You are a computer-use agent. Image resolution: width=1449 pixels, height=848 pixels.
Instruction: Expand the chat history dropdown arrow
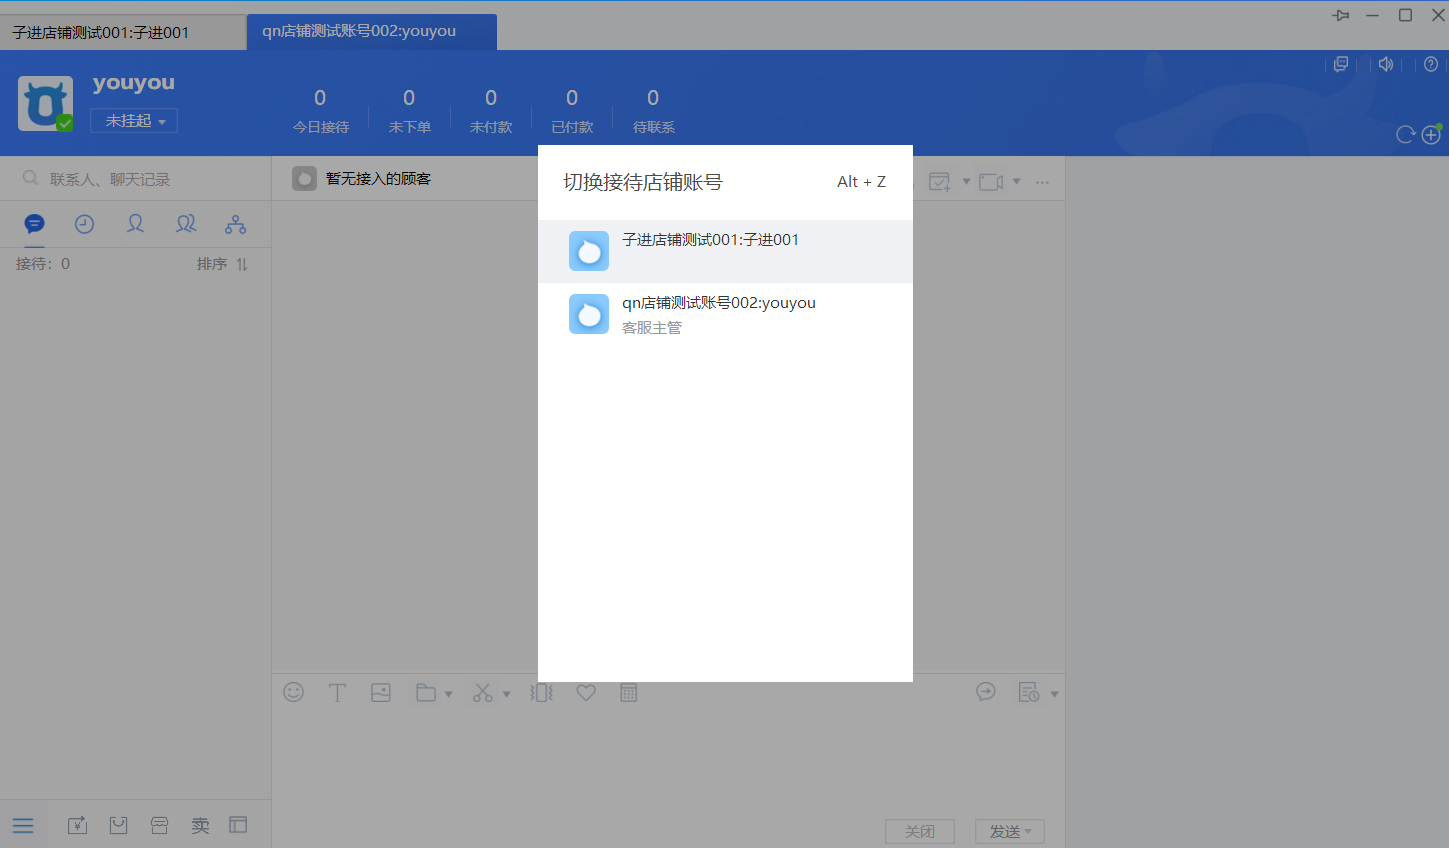coord(1054,694)
